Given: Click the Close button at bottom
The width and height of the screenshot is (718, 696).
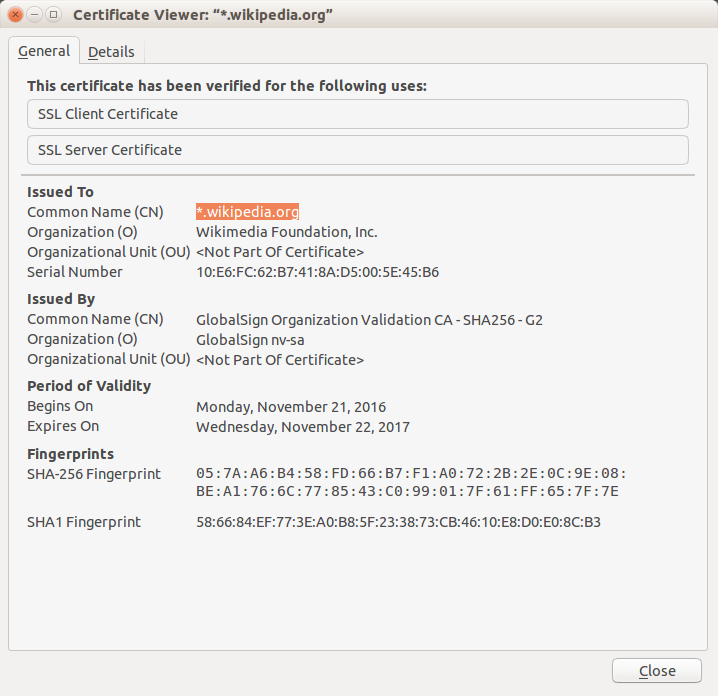Looking at the screenshot, I should click(657, 671).
